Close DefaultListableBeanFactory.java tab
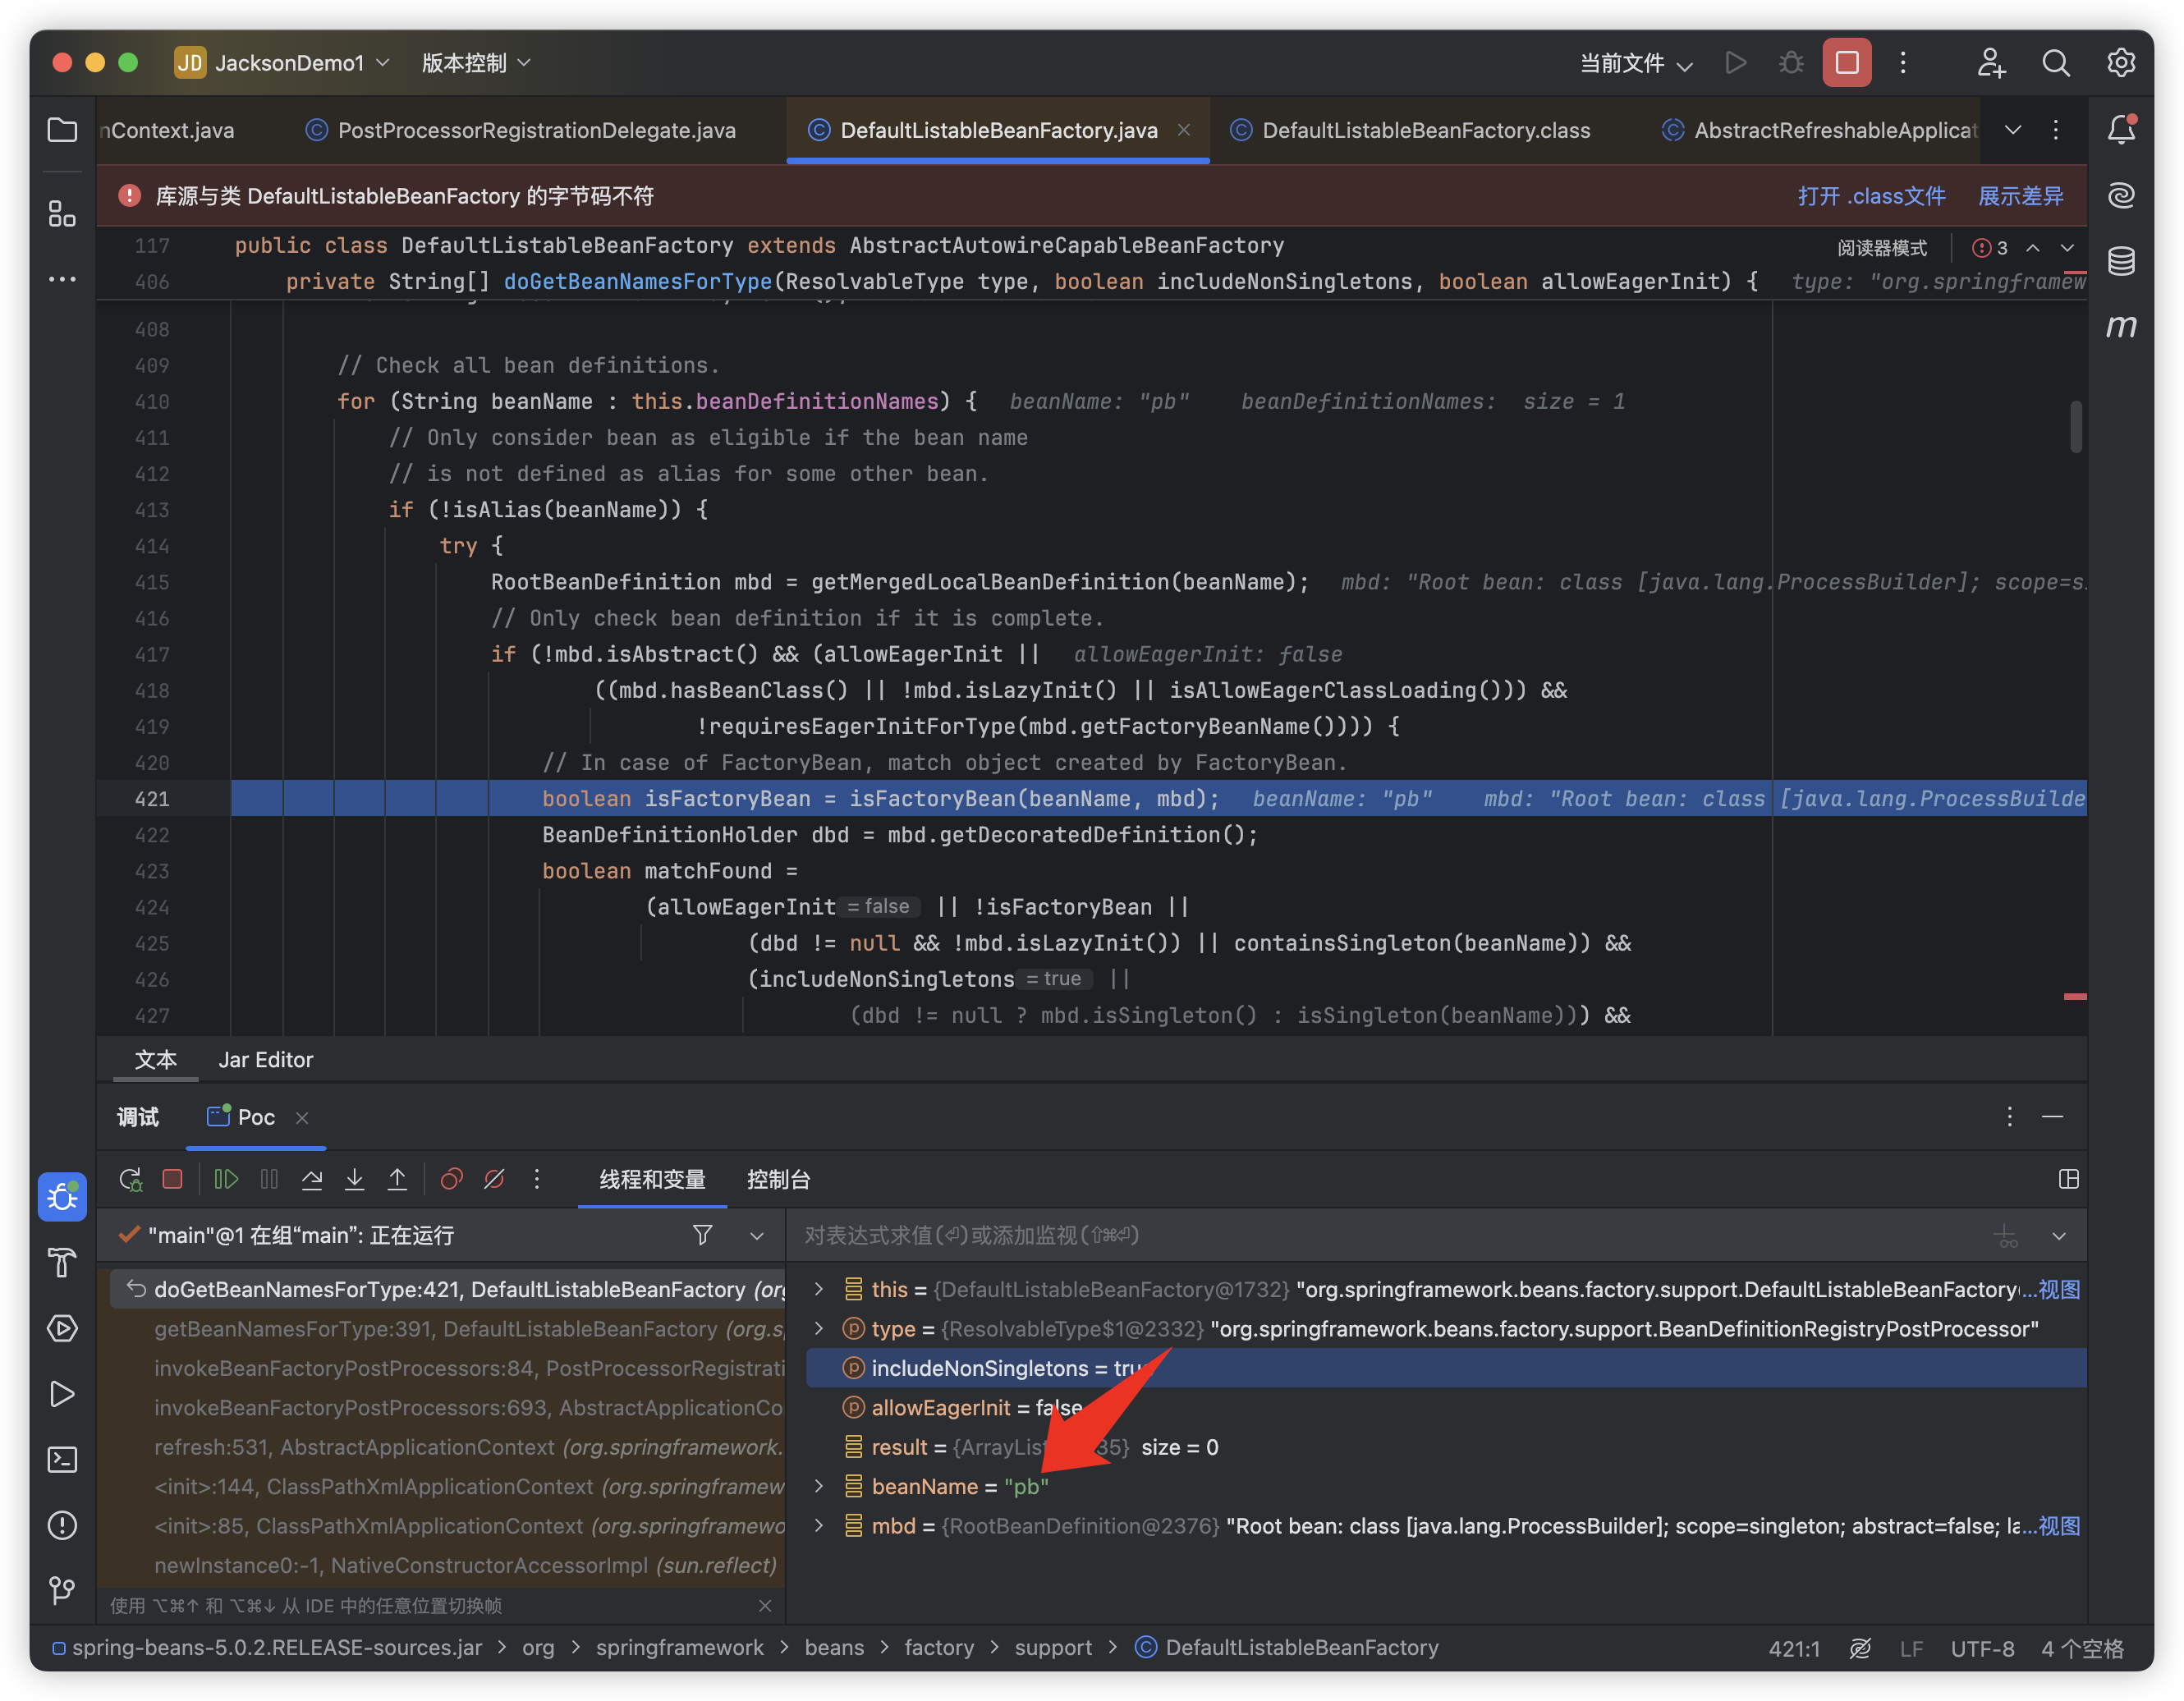Screen dimensions: 2184x1701 coord(1184,130)
